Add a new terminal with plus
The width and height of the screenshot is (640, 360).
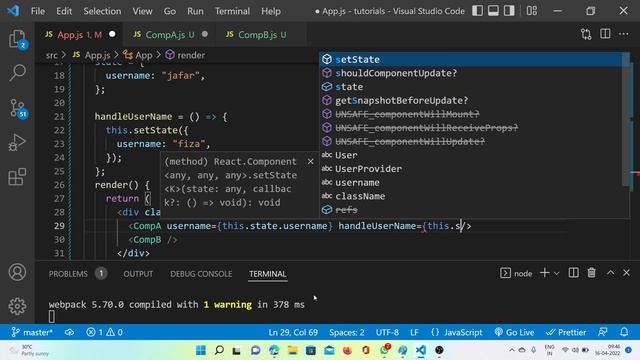click(x=544, y=273)
